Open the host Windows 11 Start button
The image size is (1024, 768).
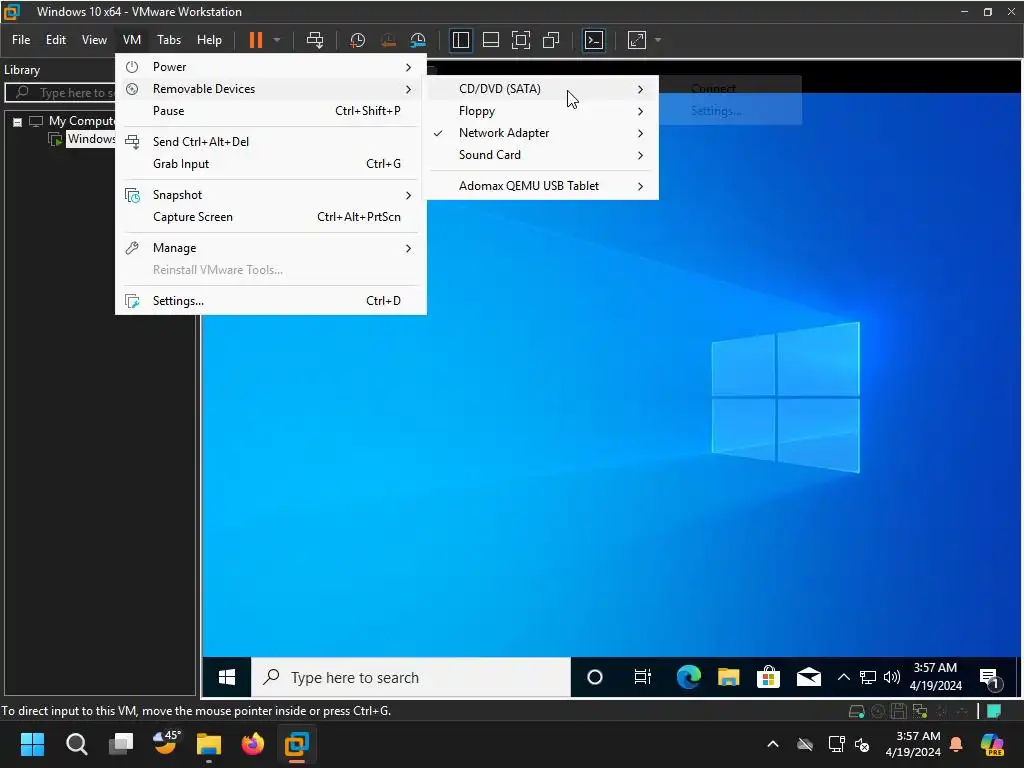tap(32, 744)
